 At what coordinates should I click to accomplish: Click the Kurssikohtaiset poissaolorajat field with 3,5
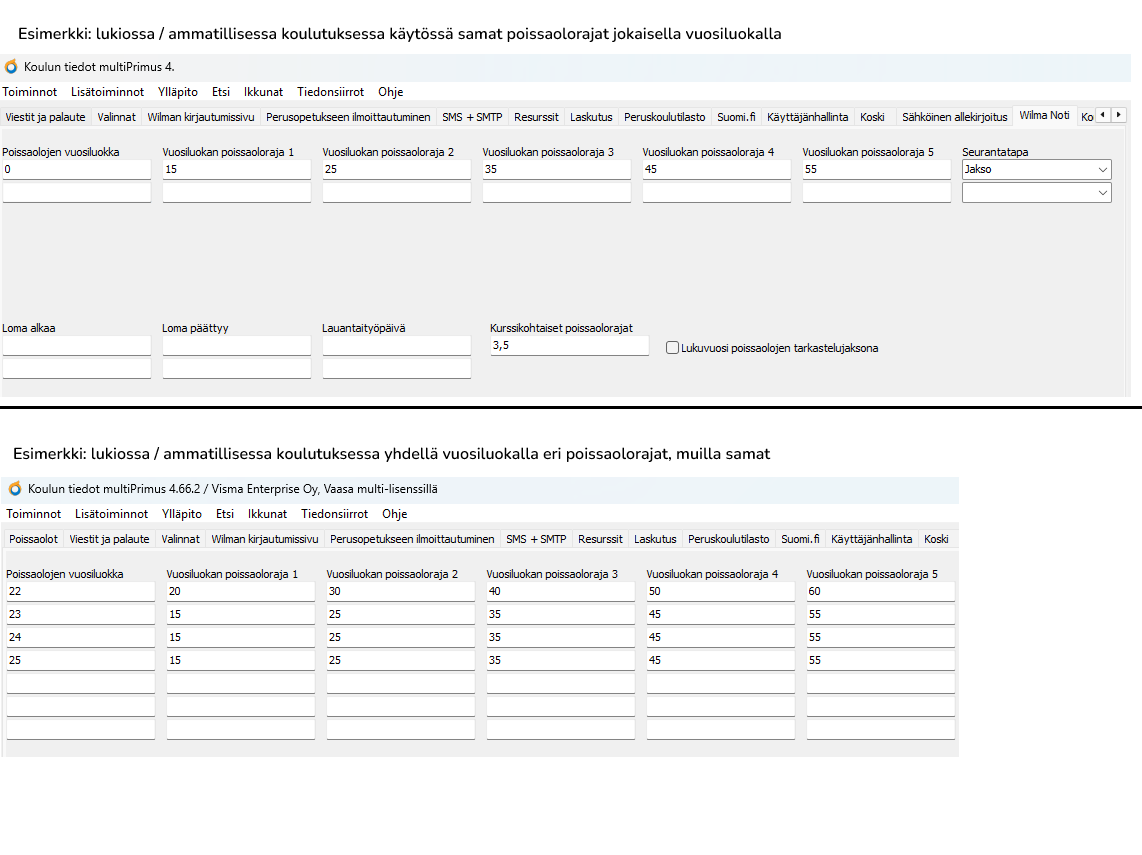(569, 346)
